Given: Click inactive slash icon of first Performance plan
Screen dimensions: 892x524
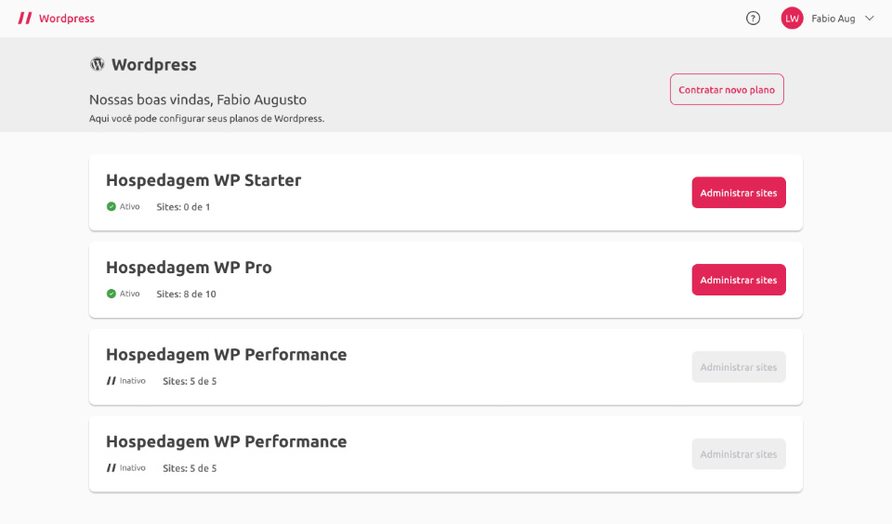Looking at the screenshot, I should click(x=111, y=381).
